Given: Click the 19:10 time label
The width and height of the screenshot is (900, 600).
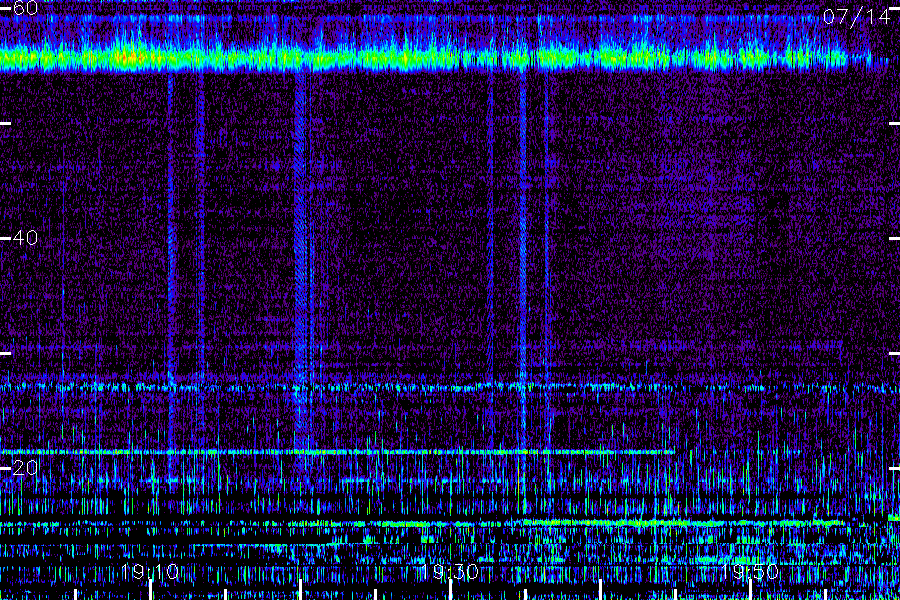Looking at the screenshot, I should click(x=149, y=572).
